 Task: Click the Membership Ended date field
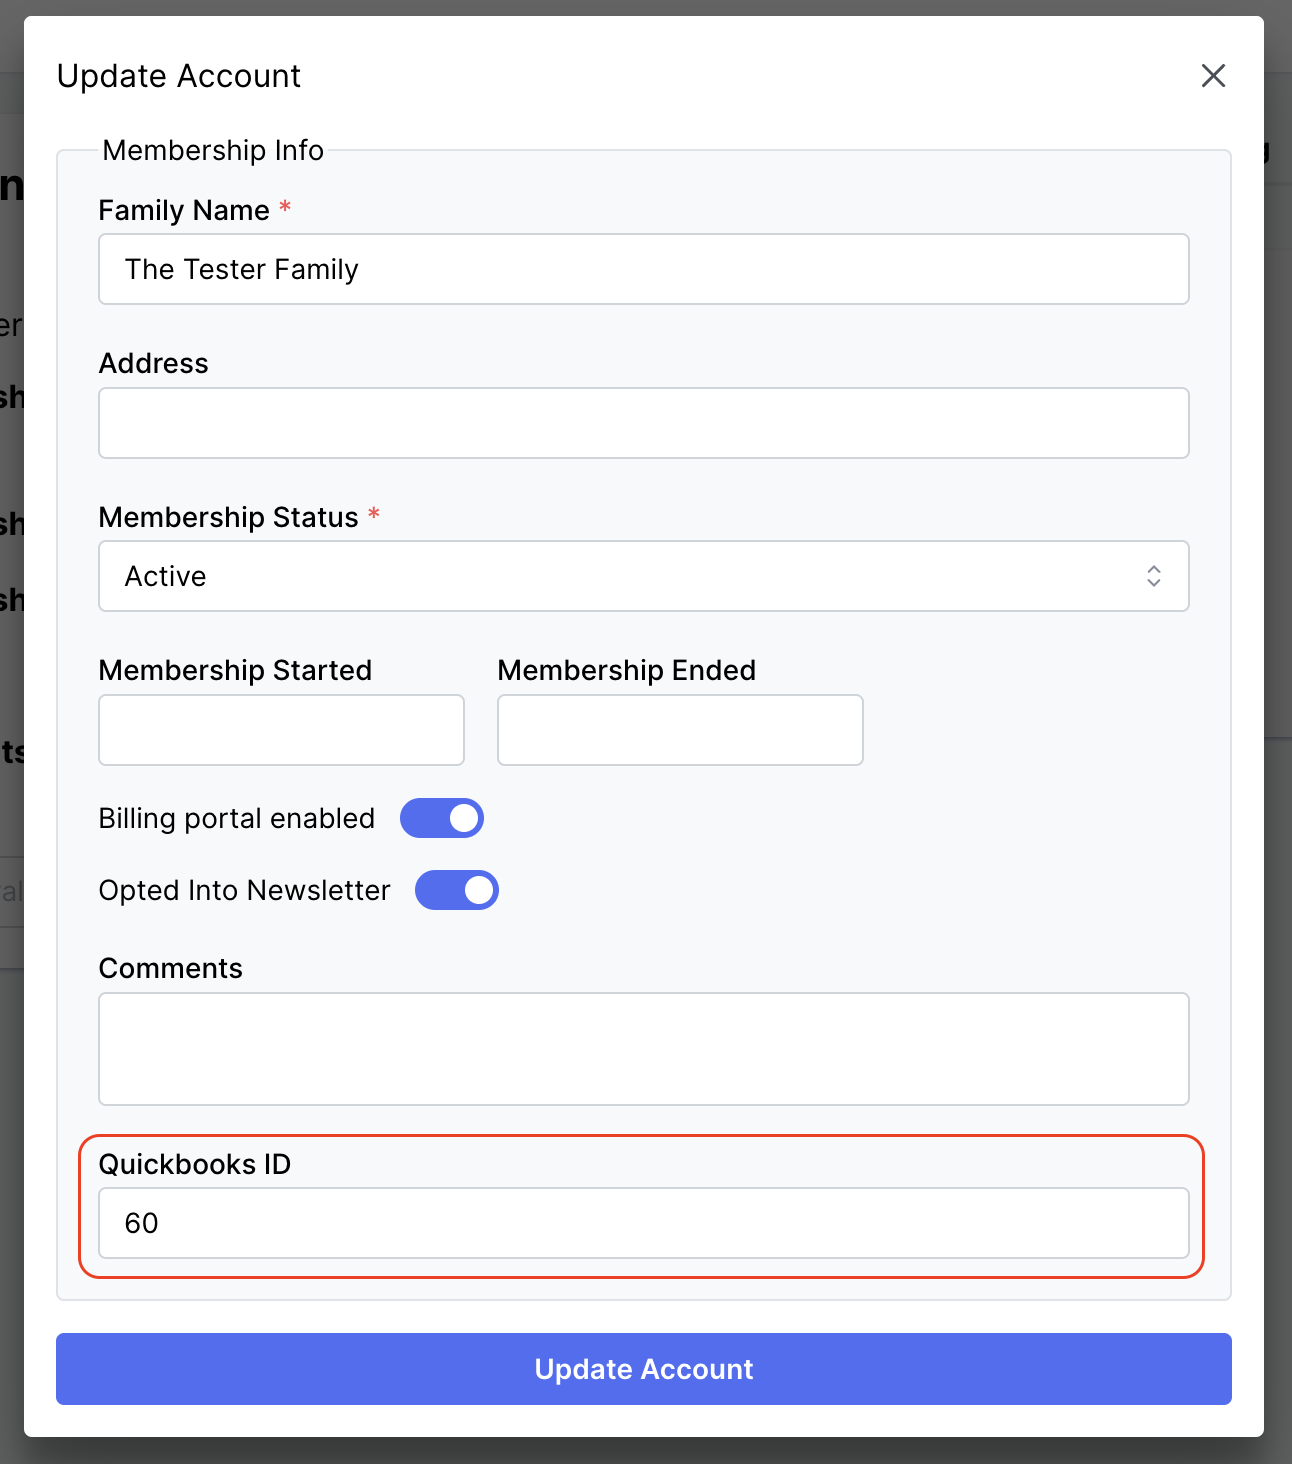pos(679,730)
